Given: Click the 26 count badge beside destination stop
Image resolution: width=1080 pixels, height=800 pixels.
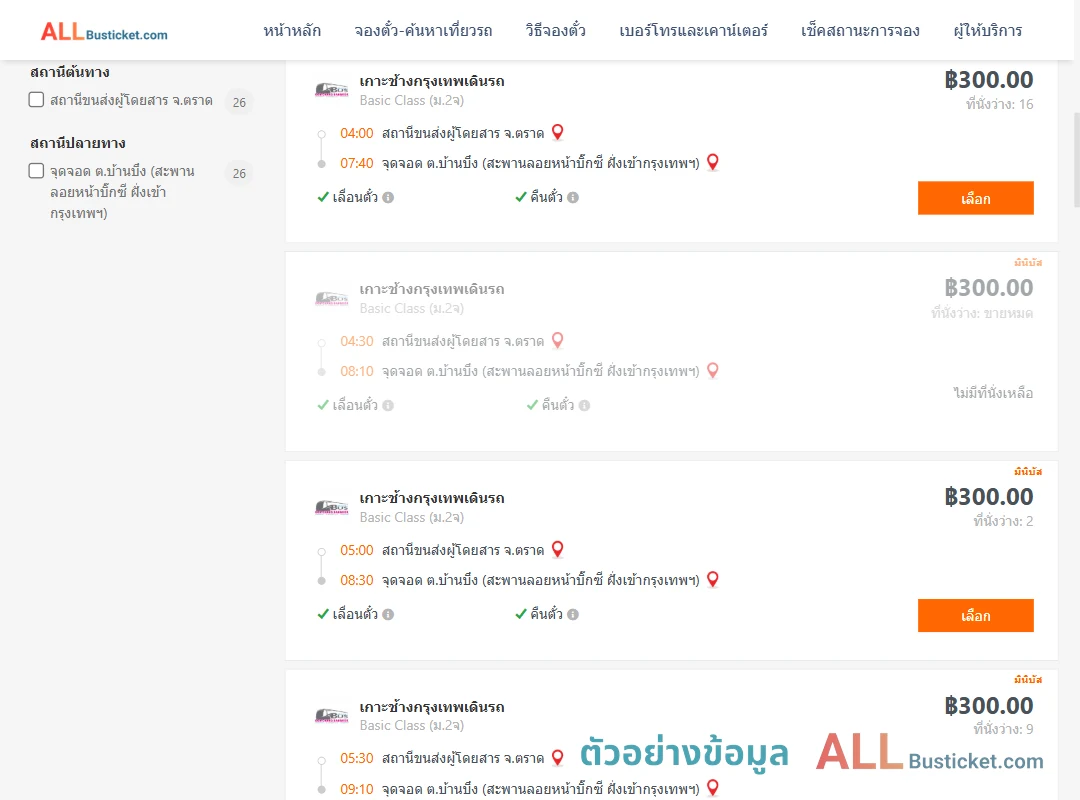Looking at the screenshot, I should point(239,174).
